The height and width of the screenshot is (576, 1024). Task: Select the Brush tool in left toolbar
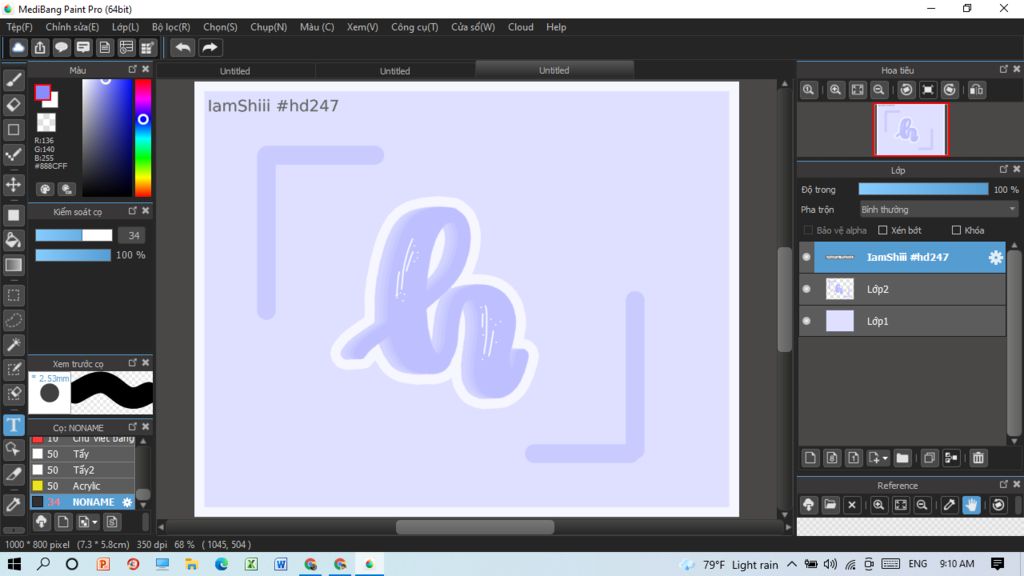tap(13, 80)
